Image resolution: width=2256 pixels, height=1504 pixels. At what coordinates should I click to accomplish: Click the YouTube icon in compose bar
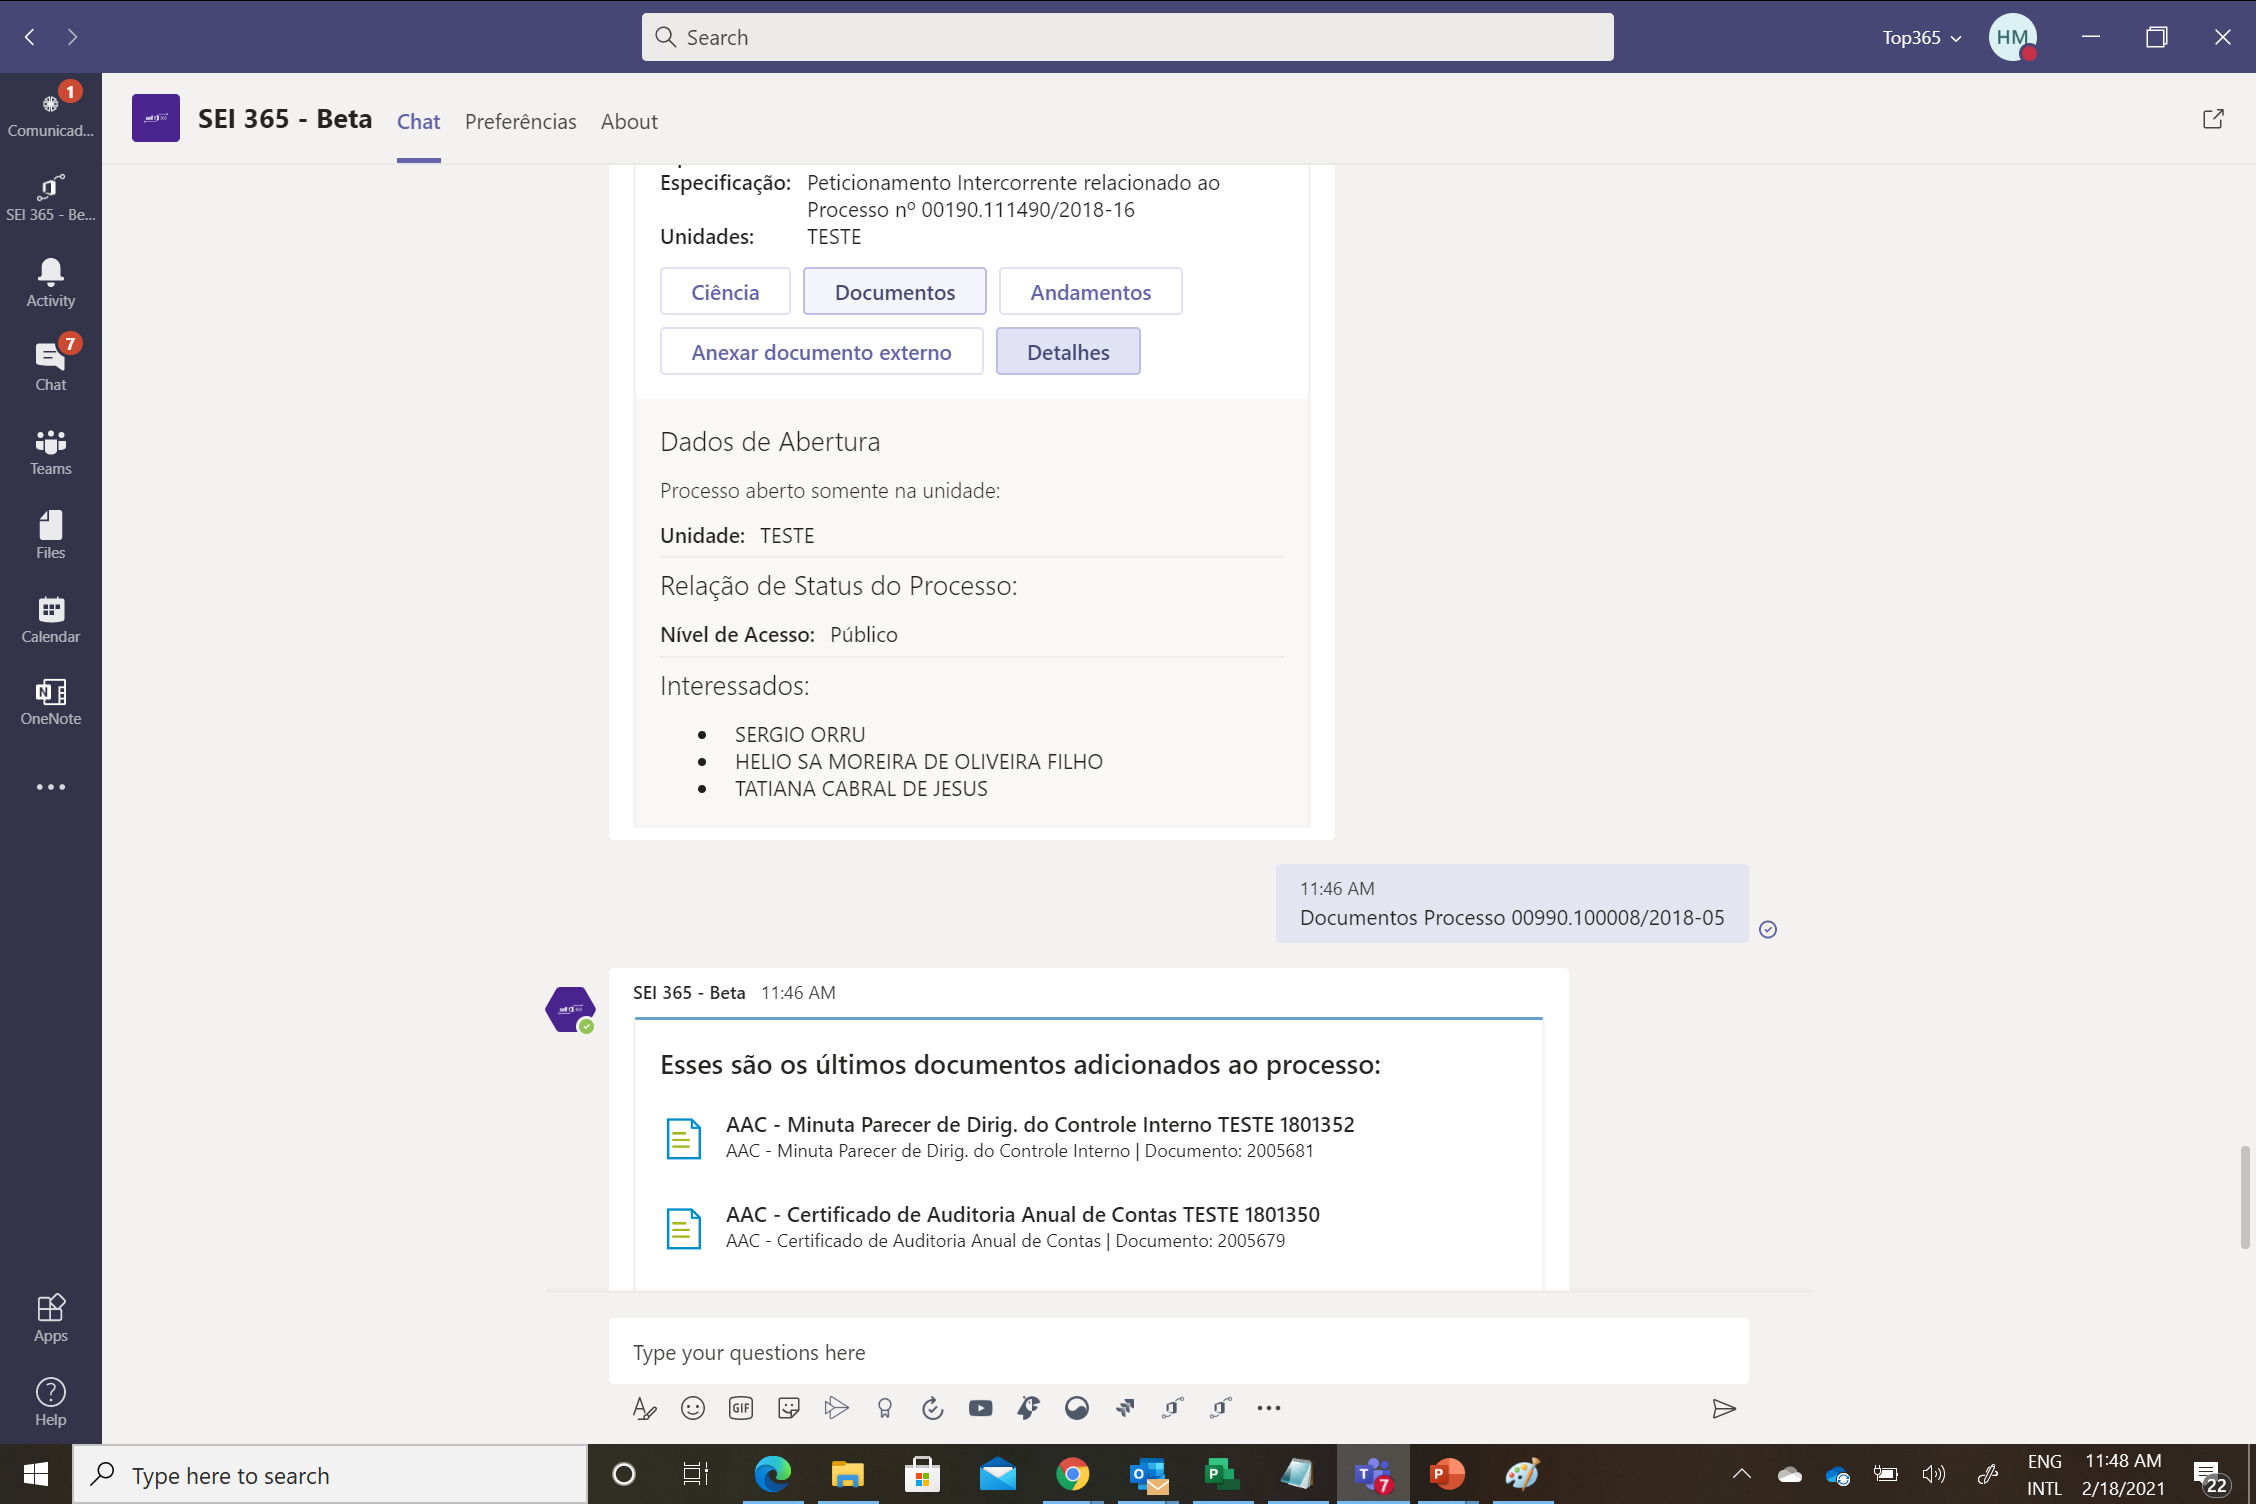point(980,1408)
